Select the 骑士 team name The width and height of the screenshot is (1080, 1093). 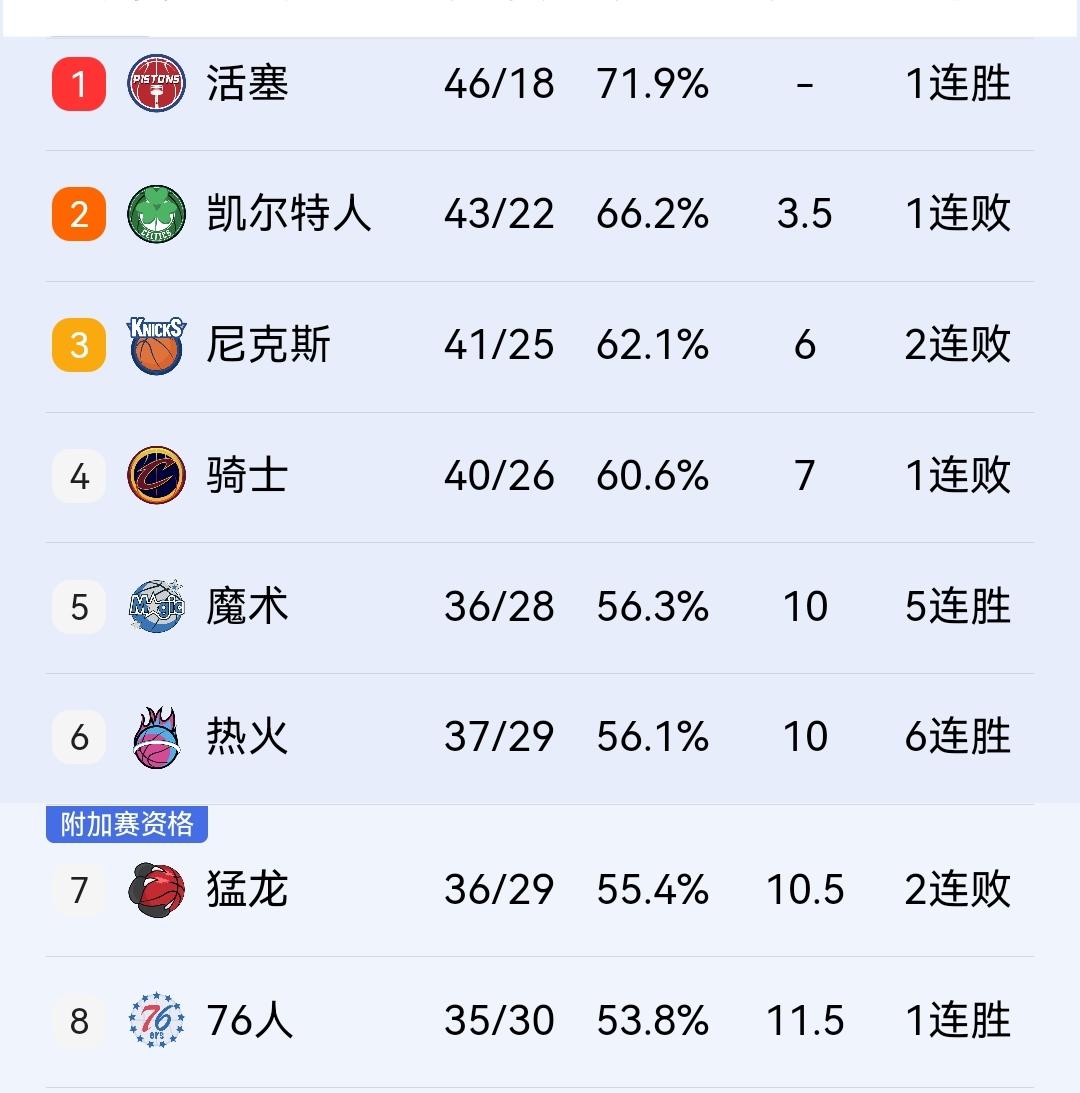pyautogui.click(x=245, y=476)
